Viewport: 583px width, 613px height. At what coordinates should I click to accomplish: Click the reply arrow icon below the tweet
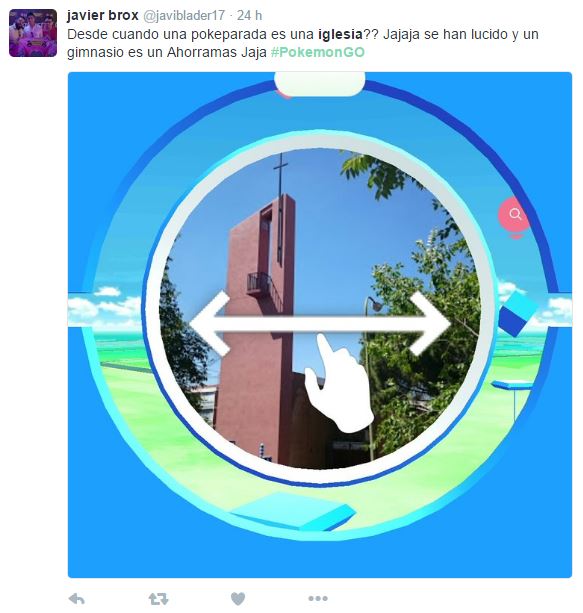click(77, 599)
